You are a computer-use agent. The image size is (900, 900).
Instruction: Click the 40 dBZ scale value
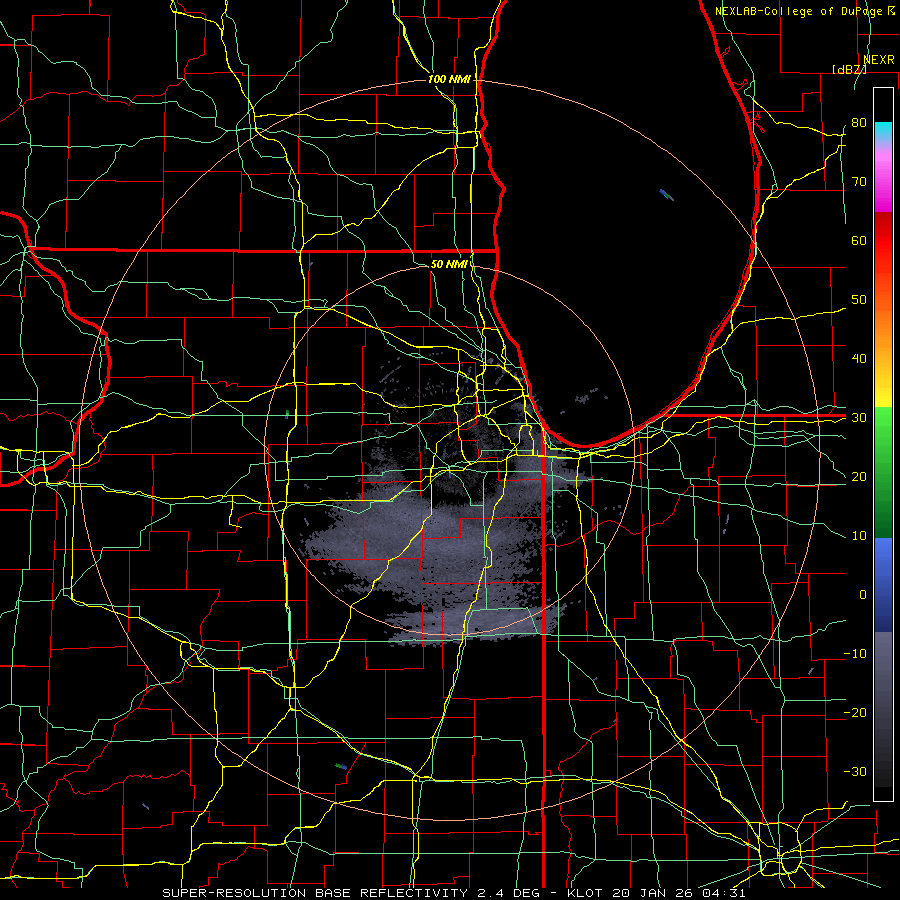coord(859,359)
